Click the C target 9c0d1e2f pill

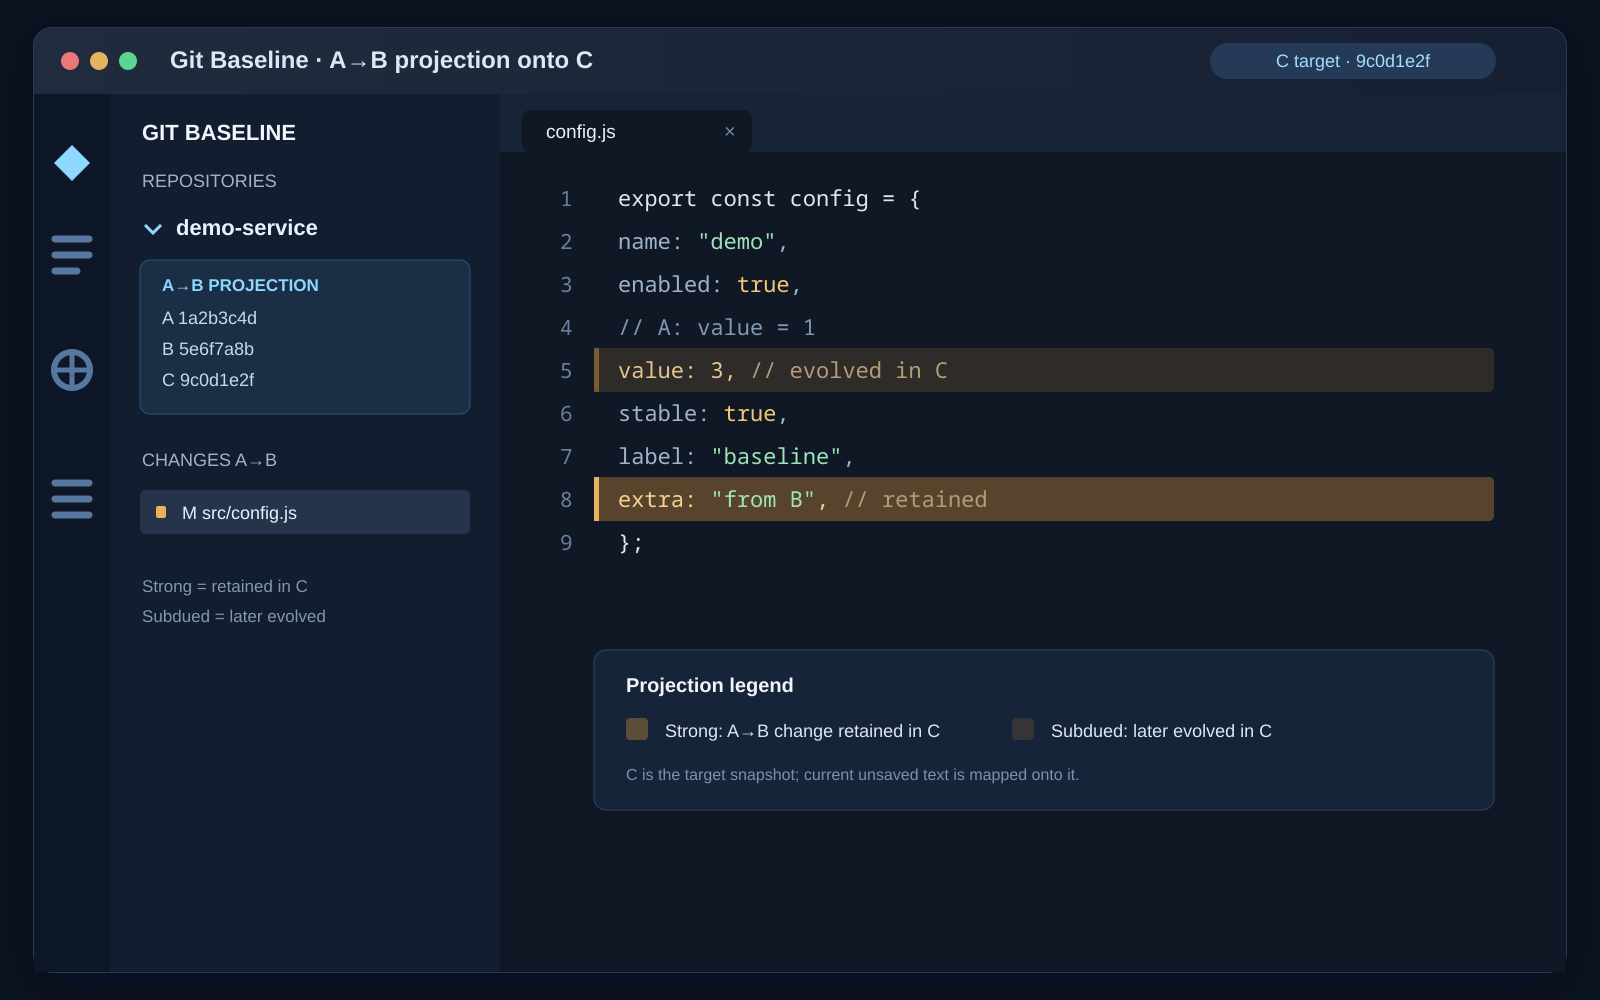(x=1353, y=61)
